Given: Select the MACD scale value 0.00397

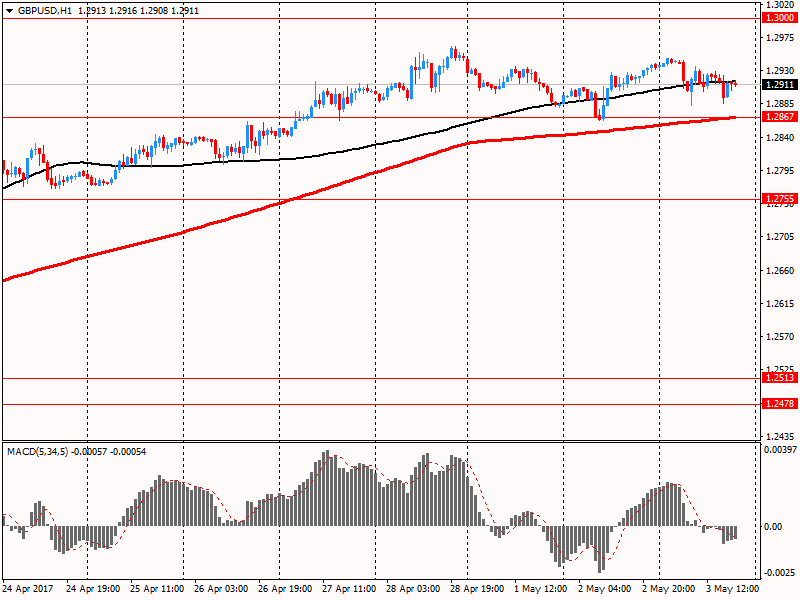Looking at the screenshot, I should pos(780,449).
